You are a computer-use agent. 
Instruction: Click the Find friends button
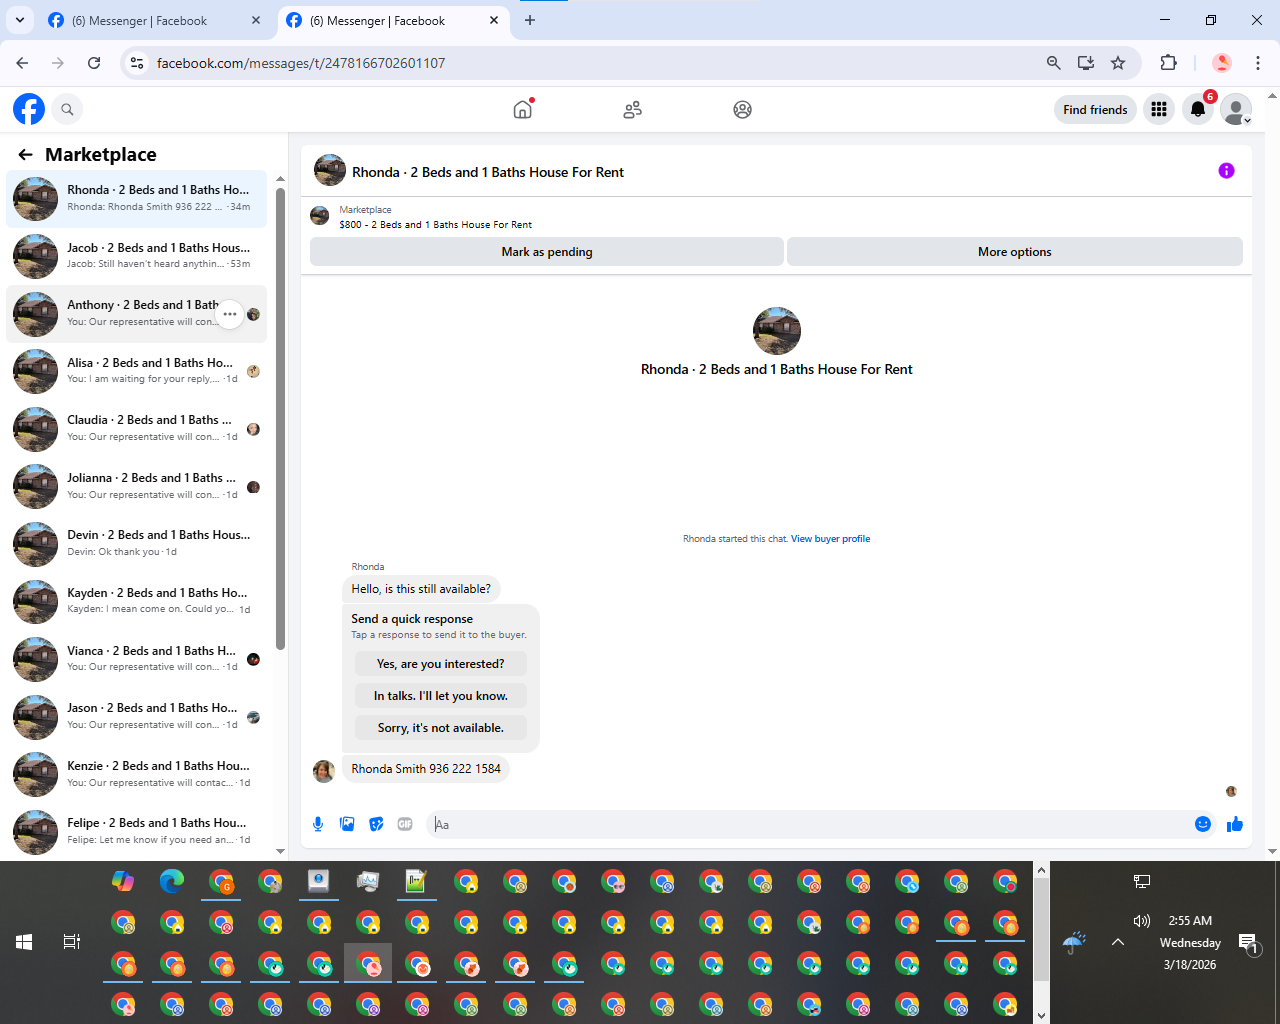click(1095, 109)
